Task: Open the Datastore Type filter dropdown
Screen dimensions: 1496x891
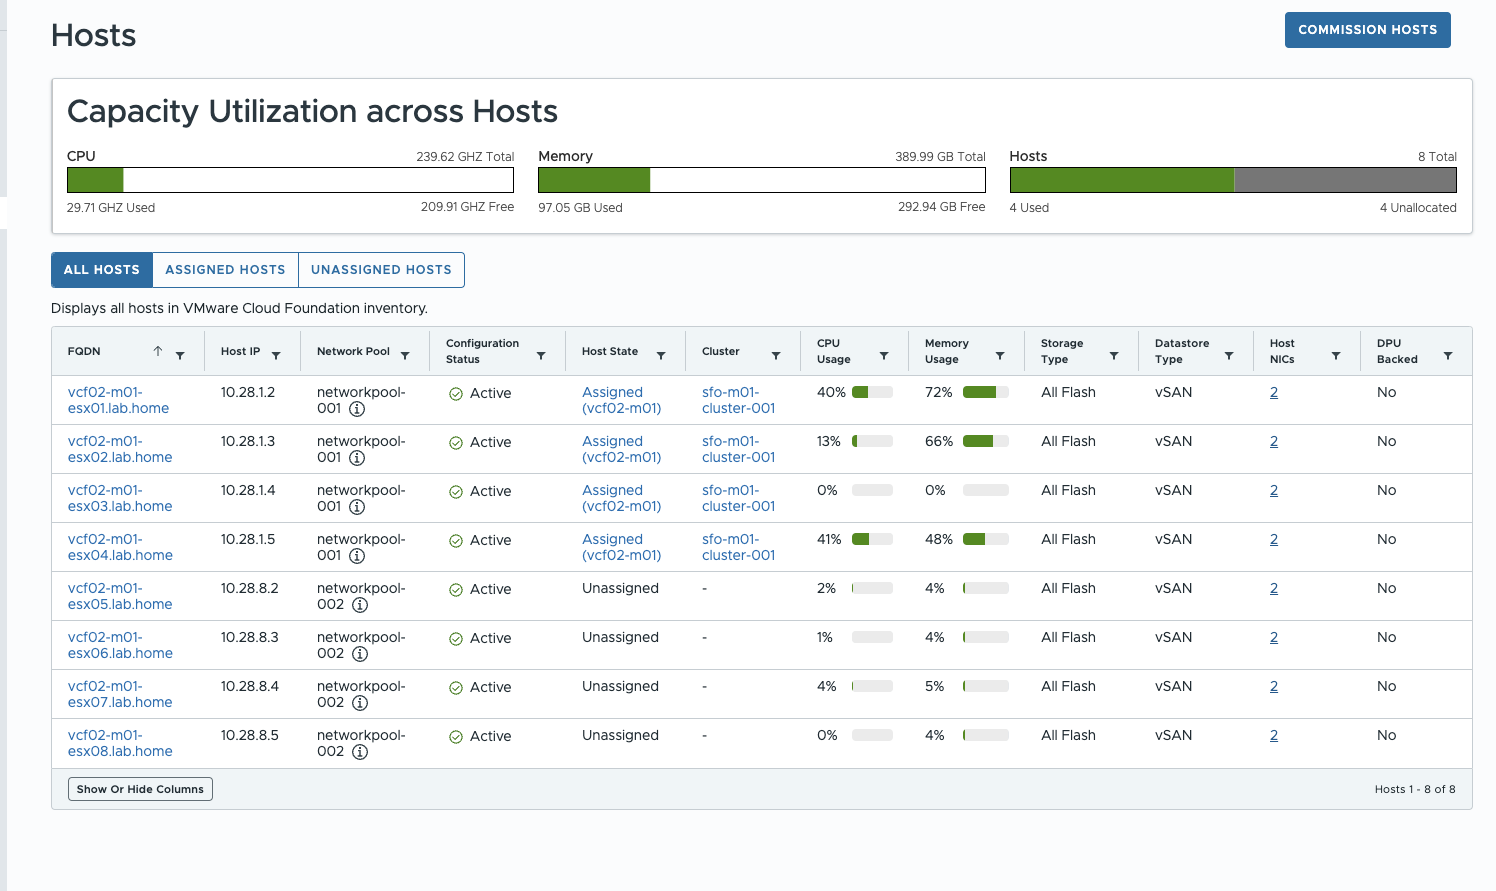Action: point(1228,354)
